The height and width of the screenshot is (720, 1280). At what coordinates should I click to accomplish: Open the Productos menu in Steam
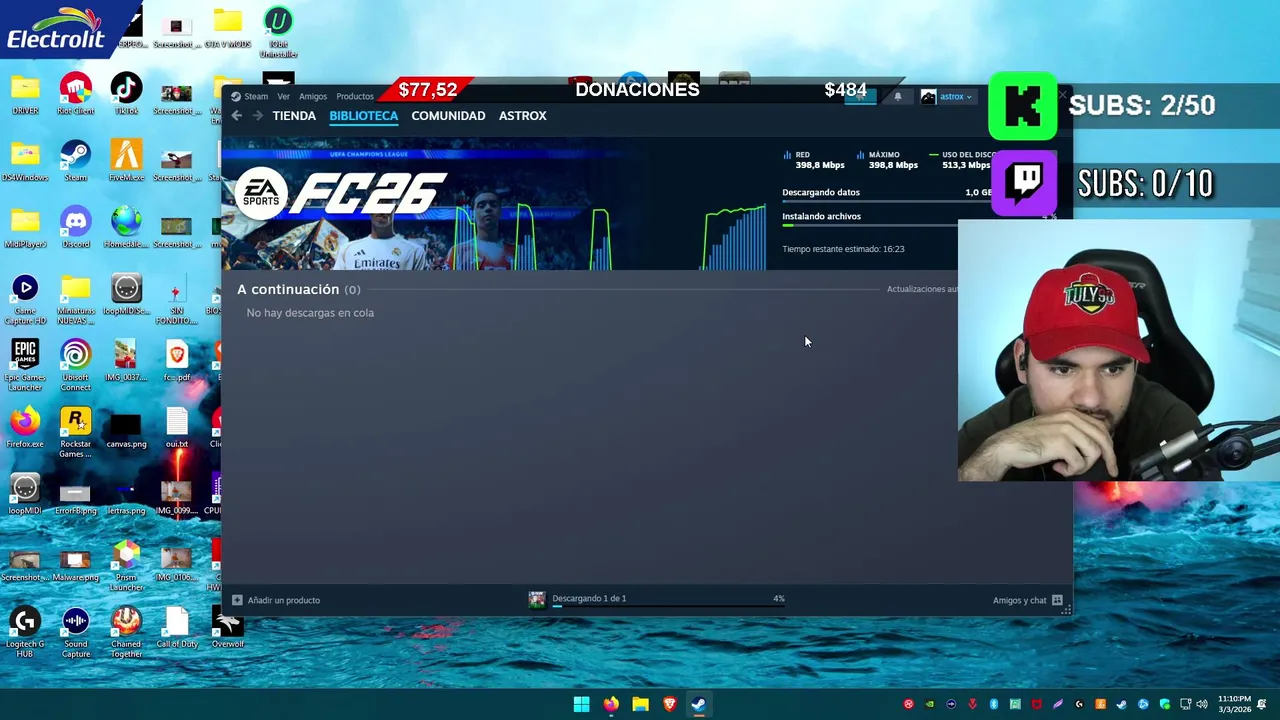coord(355,97)
